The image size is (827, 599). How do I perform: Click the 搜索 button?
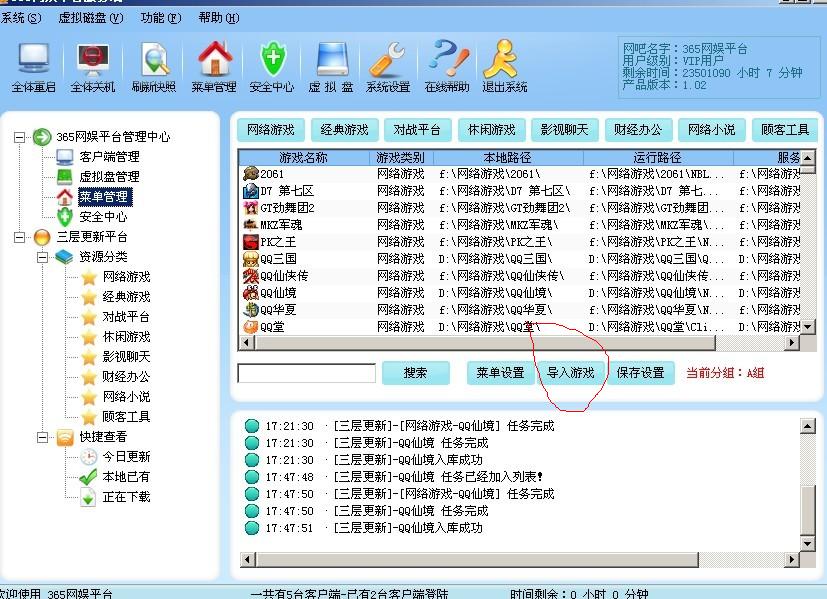coord(416,373)
